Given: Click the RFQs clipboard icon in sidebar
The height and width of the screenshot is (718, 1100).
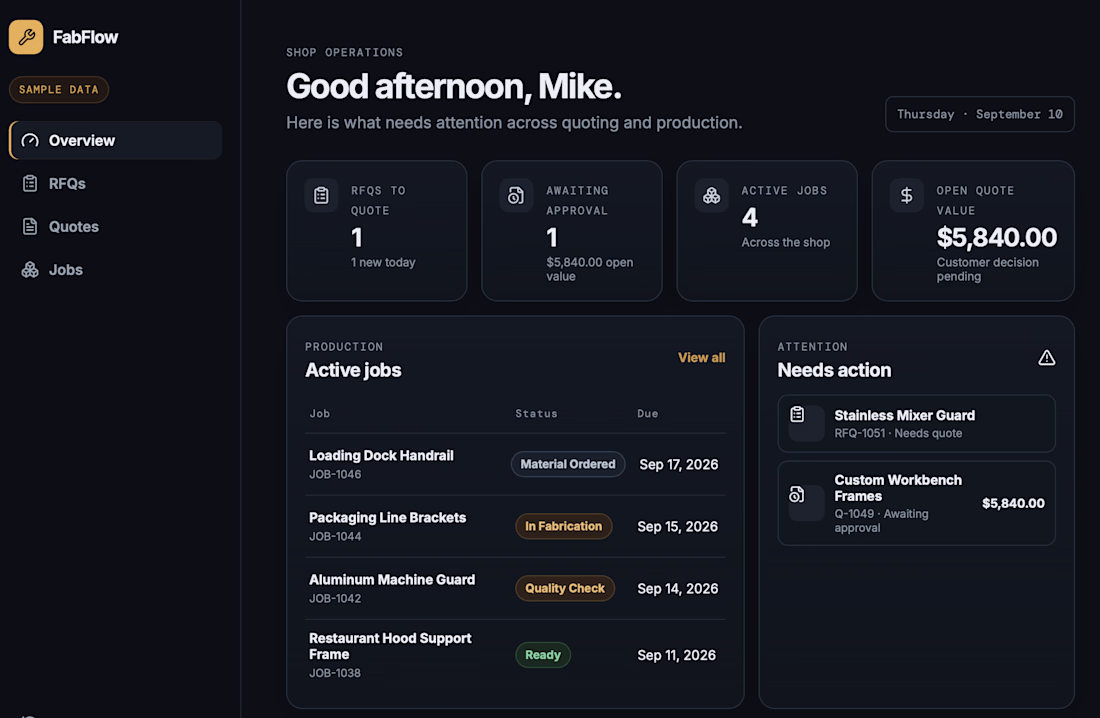Looking at the screenshot, I should coord(29,183).
